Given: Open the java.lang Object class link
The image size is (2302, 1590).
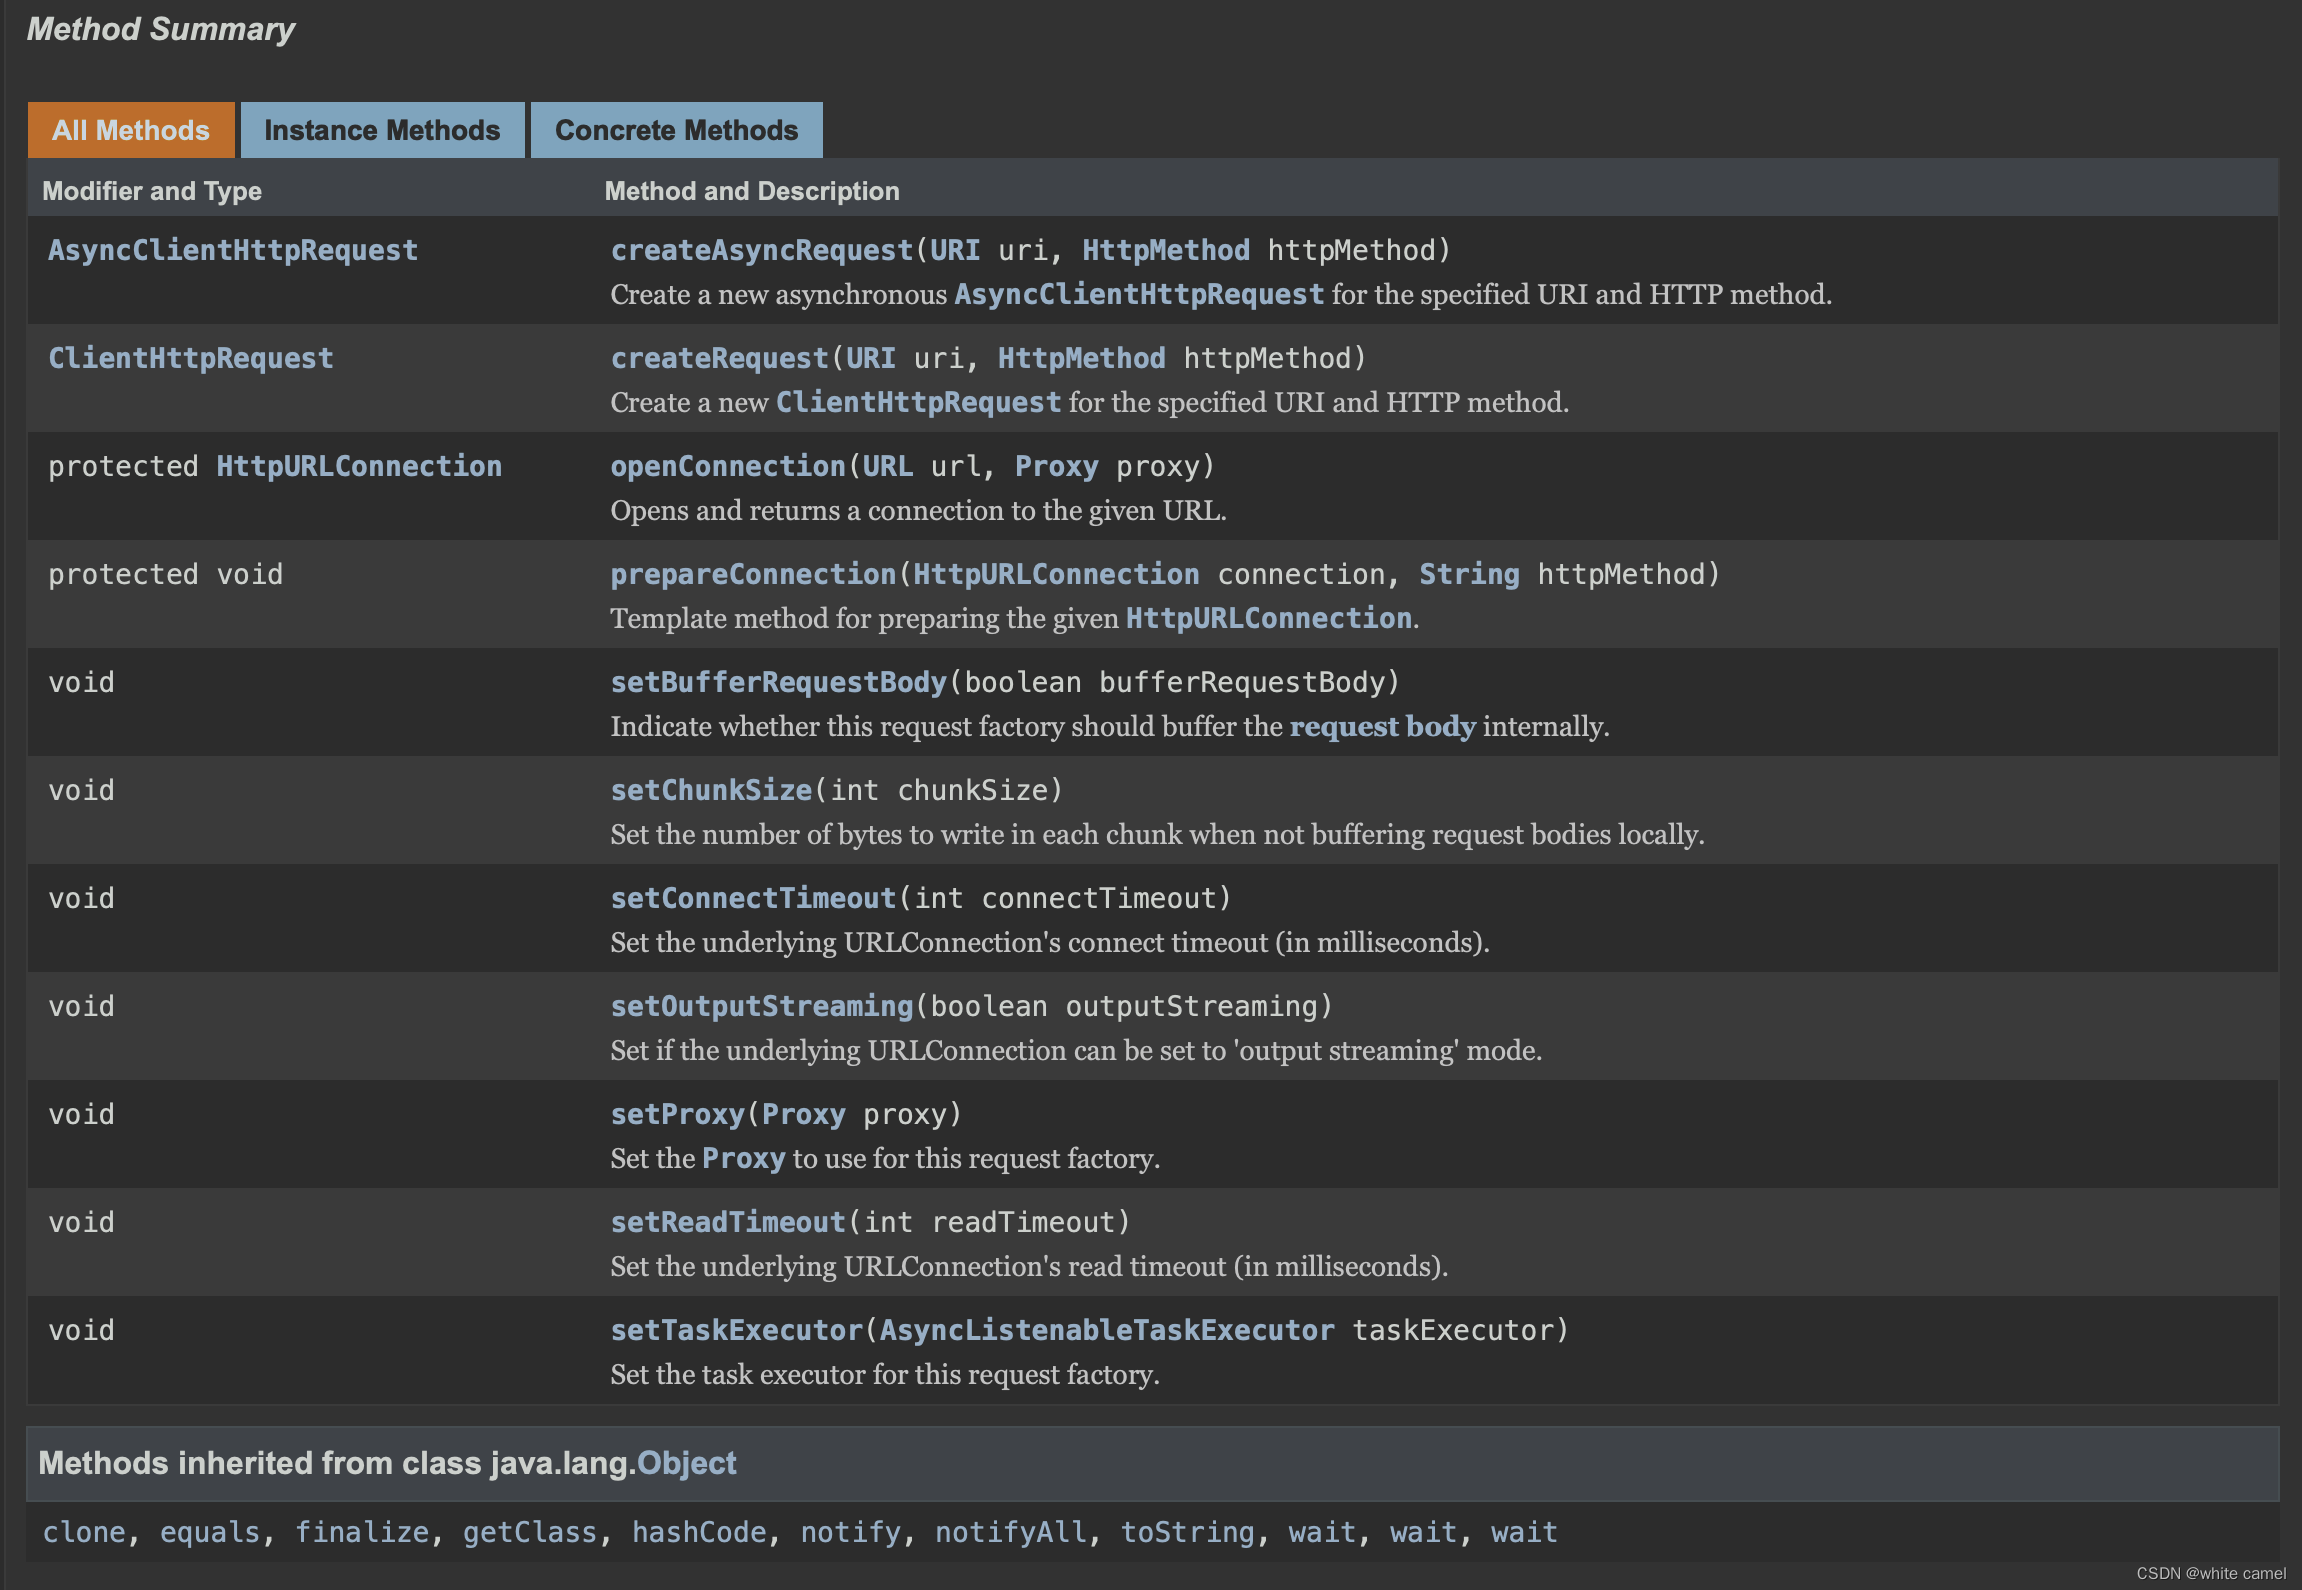Looking at the screenshot, I should click(687, 1463).
